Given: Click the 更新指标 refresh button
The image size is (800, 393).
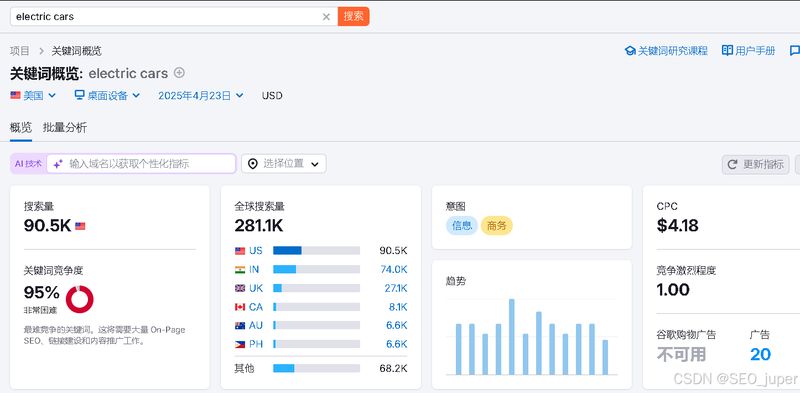Looking at the screenshot, I should click(756, 164).
